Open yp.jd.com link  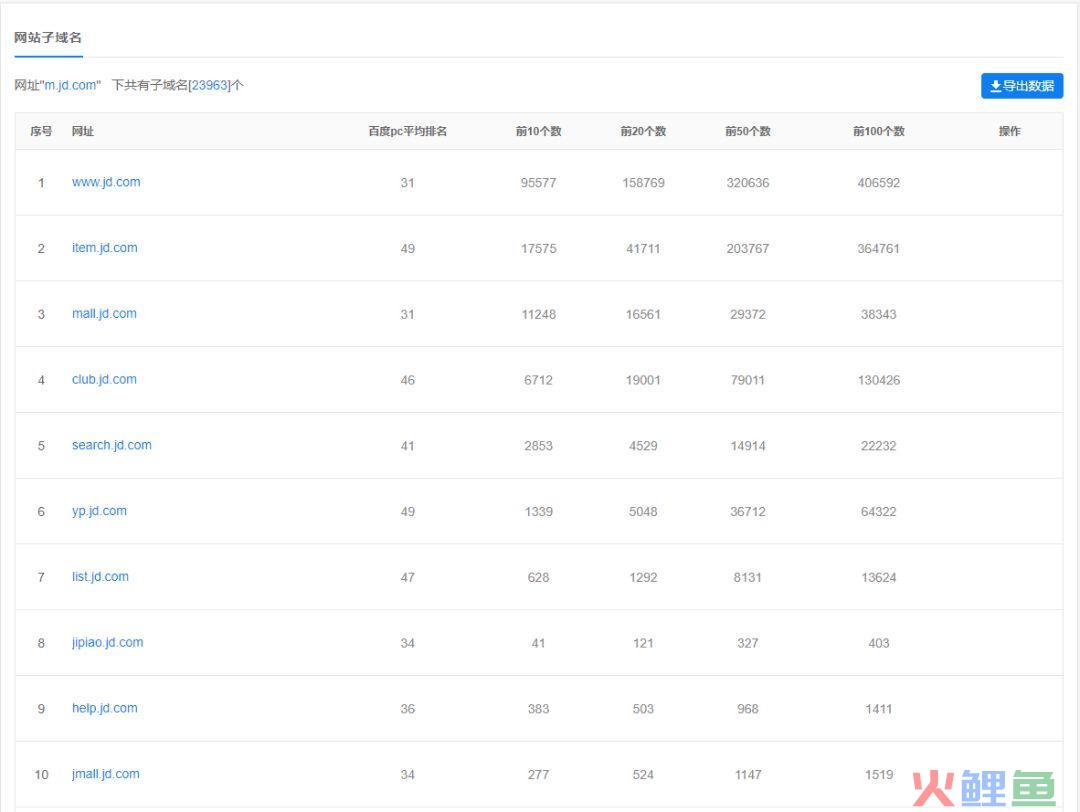click(x=99, y=511)
